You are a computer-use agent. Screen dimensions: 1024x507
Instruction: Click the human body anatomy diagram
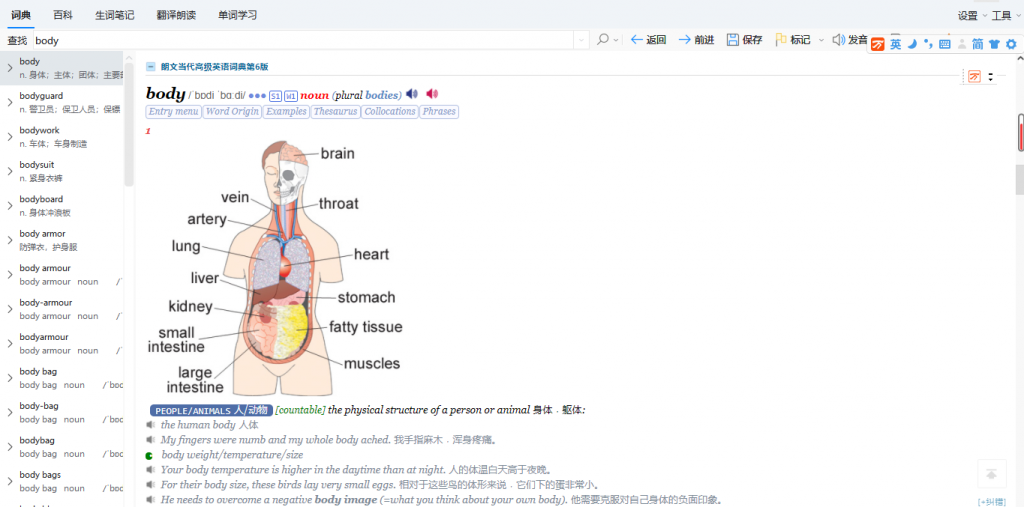(x=277, y=267)
